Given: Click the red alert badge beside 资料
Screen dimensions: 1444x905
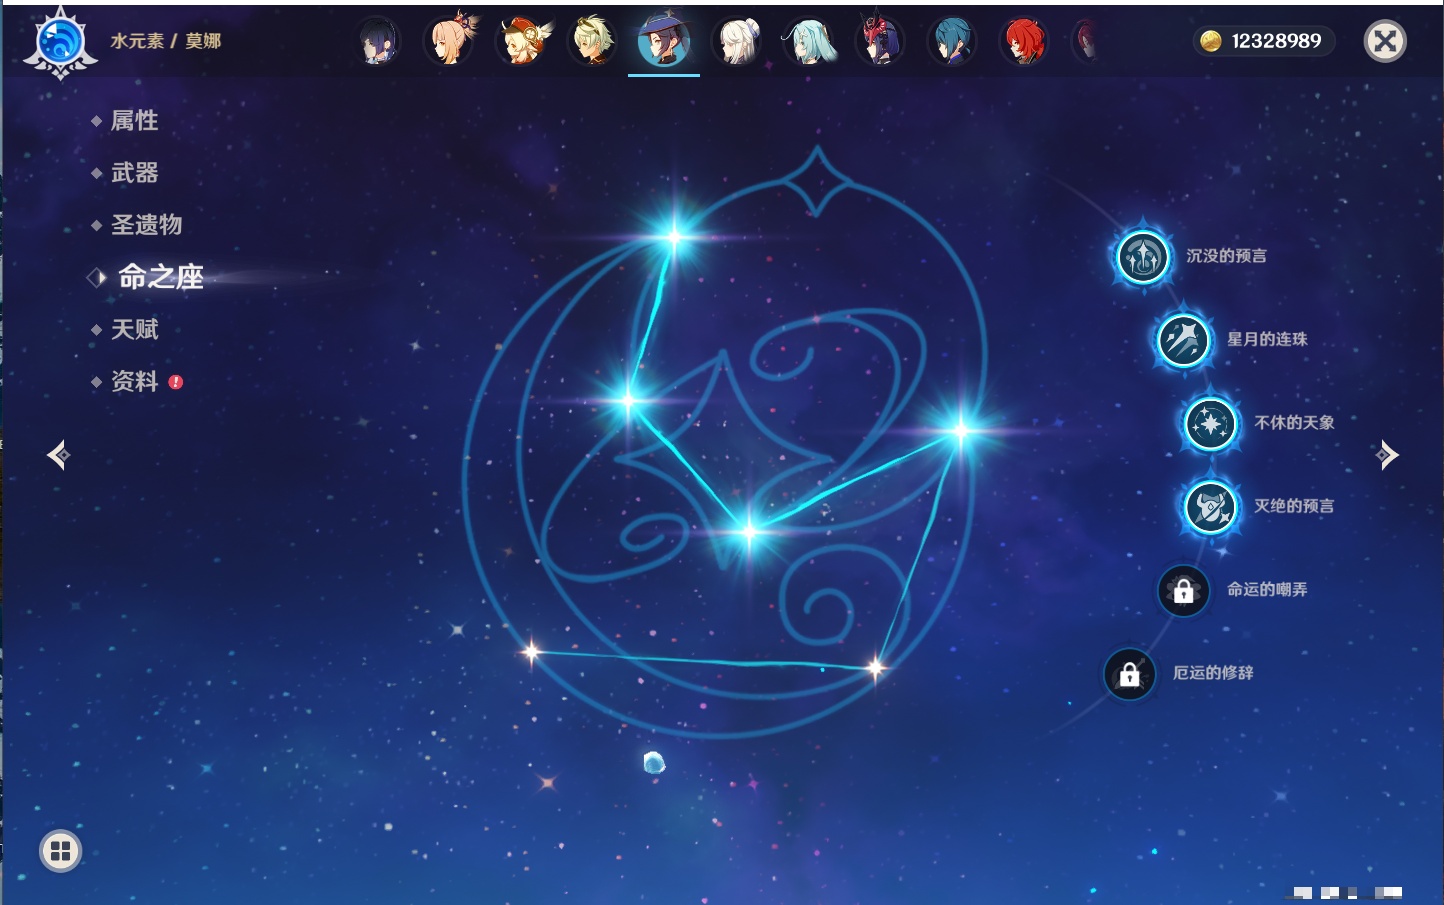Looking at the screenshot, I should 176,382.
